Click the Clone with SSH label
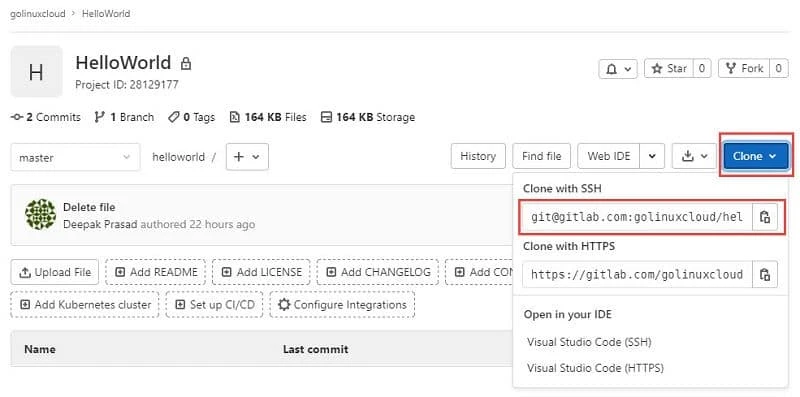Image resolution: width=800 pixels, height=397 pixels. pos(562,189)
